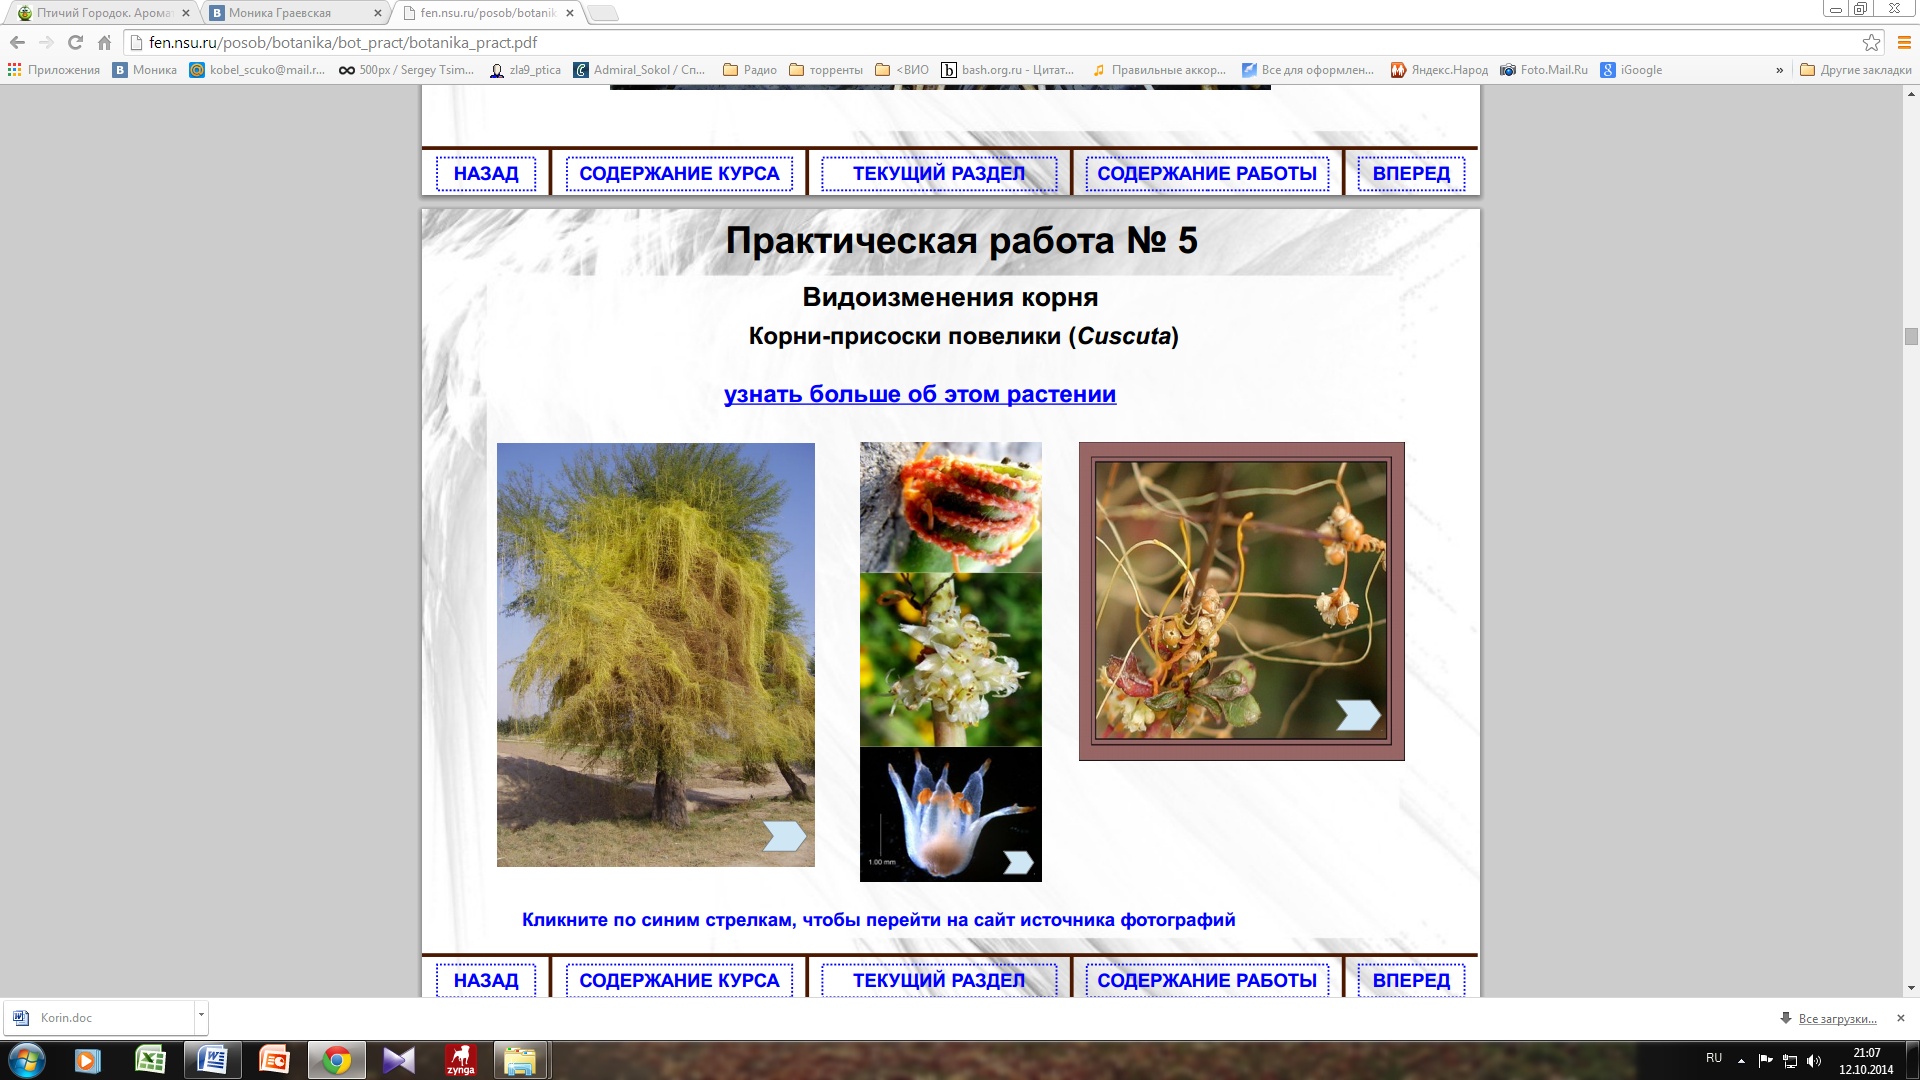Click the bottom НАЗАД button
The width and height of the screenshot is (1920, 1080).
pos(486,980)
